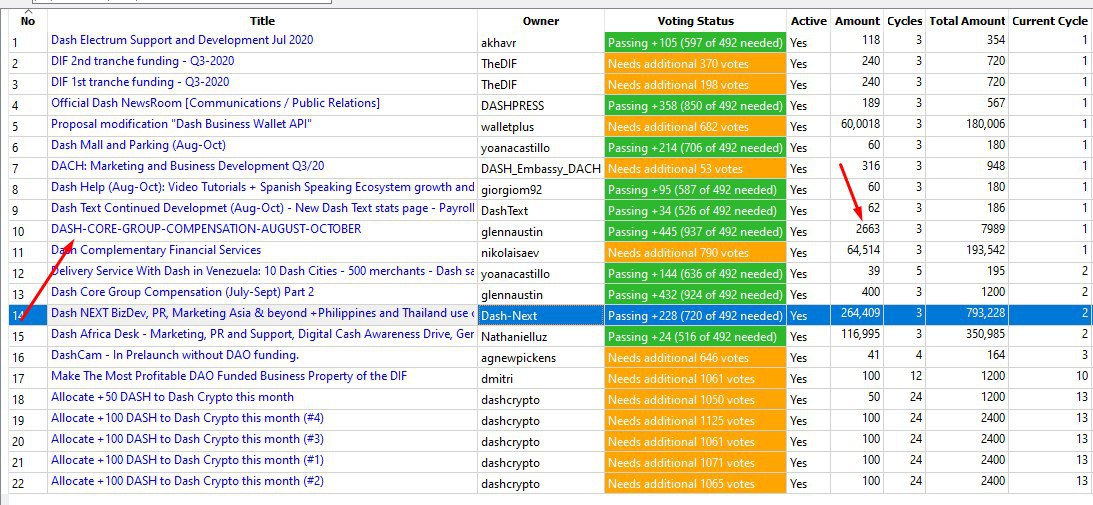Sort by the Total Amount column header
The width and height of the screenshot is (1093, 505).
967,21
